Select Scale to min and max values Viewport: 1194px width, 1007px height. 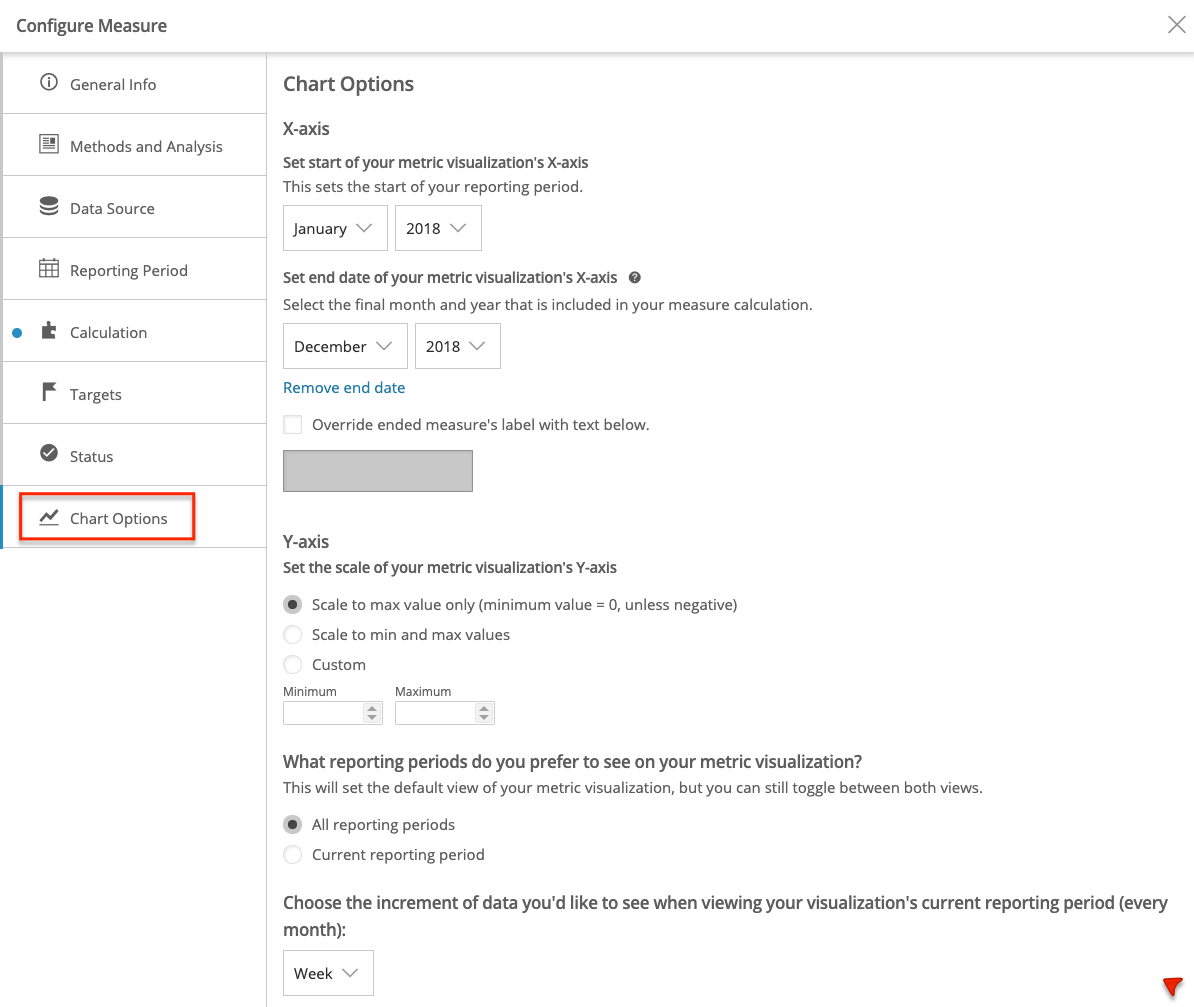click(x=292, y=634)
